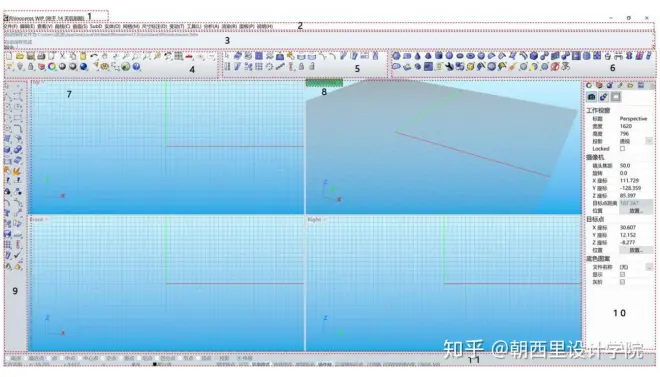
Task: Click the four viewports layout icon
Action: (x=178, y=56)
